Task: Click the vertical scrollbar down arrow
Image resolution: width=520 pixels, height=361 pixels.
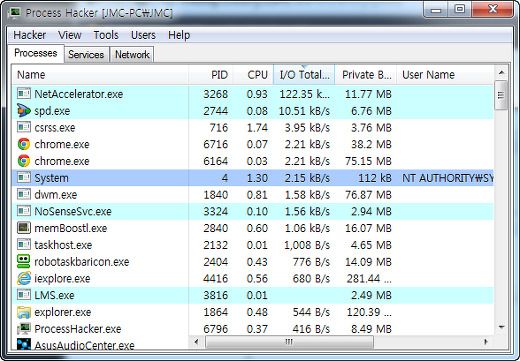Action: 501,327
